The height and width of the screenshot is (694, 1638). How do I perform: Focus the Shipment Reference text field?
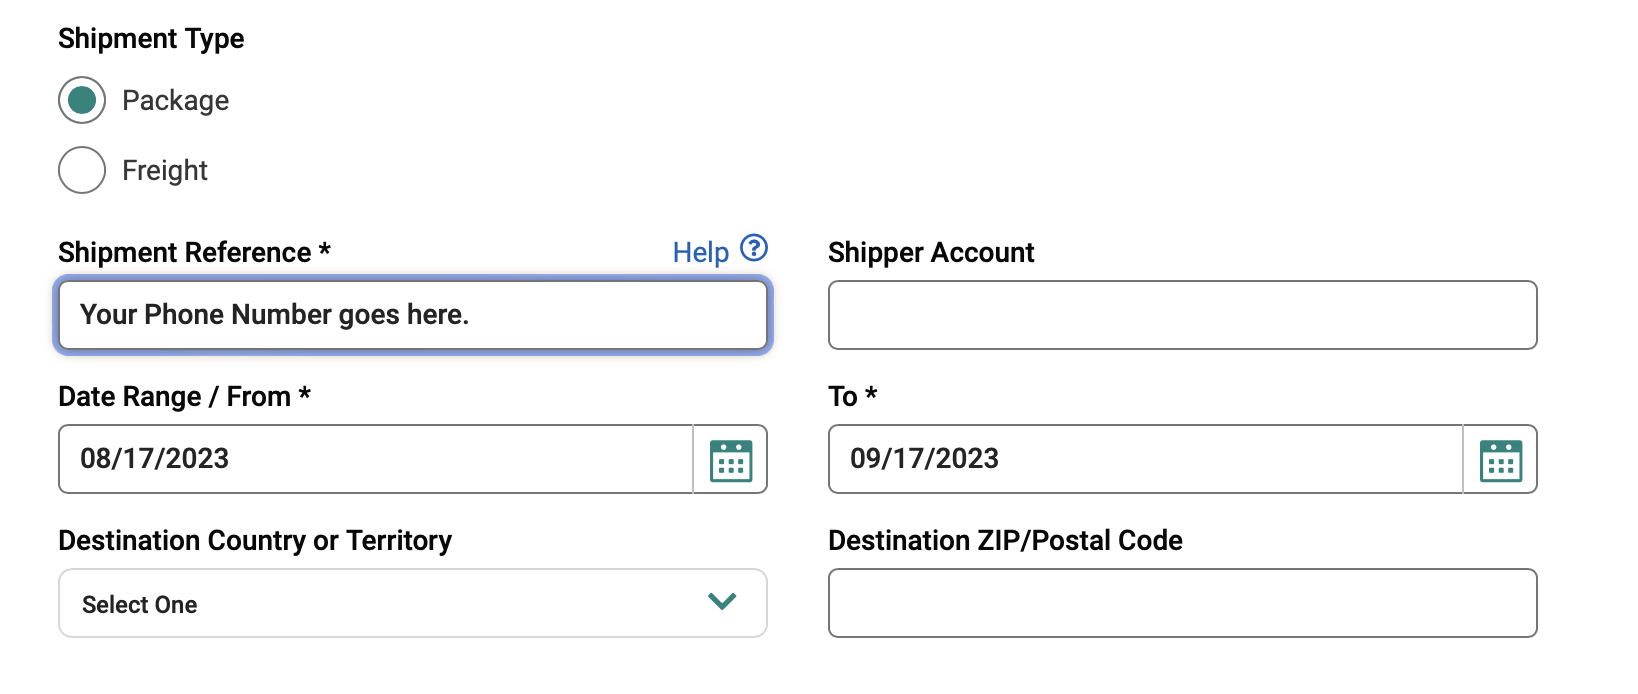click(x=412, y=315)
